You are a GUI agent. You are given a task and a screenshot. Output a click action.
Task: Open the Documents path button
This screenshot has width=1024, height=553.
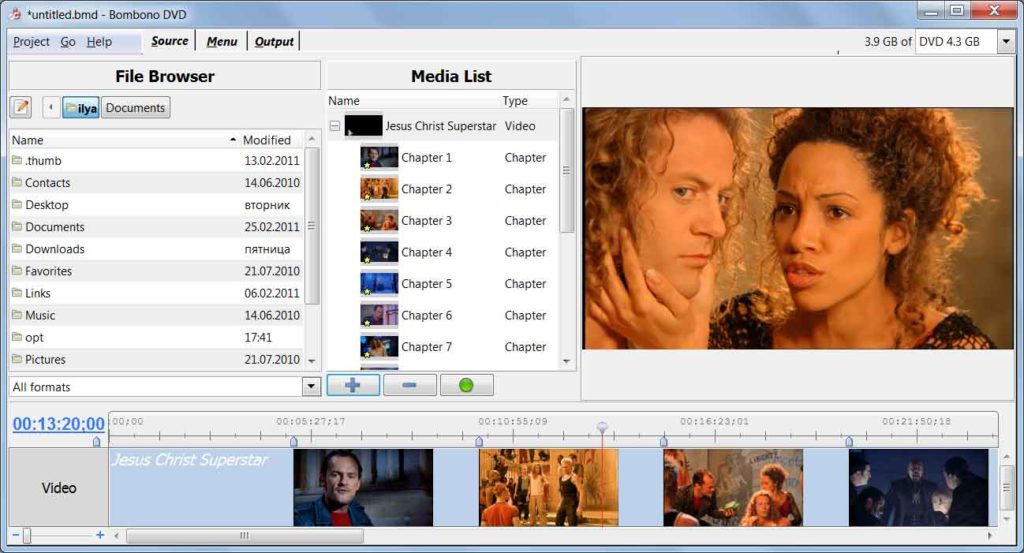pyautogui.click(x=135, y=108)
